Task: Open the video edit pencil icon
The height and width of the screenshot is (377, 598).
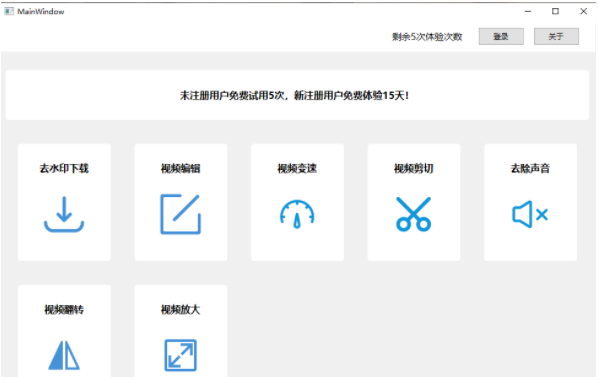Action: pos(180,214)
